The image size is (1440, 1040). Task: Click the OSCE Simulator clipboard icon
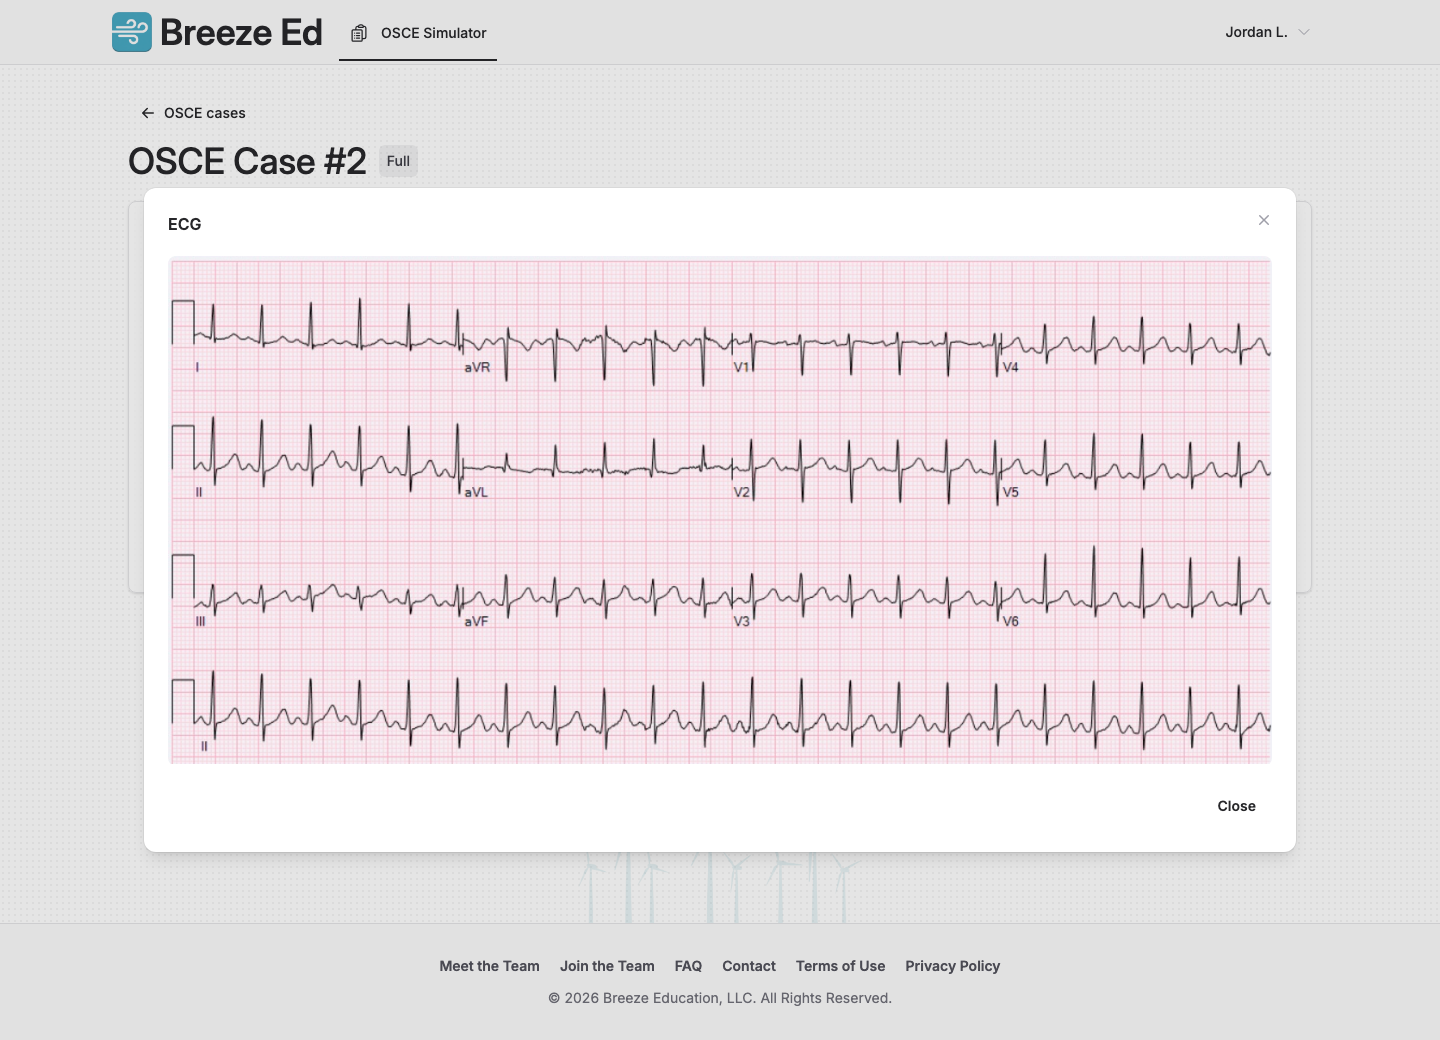point(359,33)
